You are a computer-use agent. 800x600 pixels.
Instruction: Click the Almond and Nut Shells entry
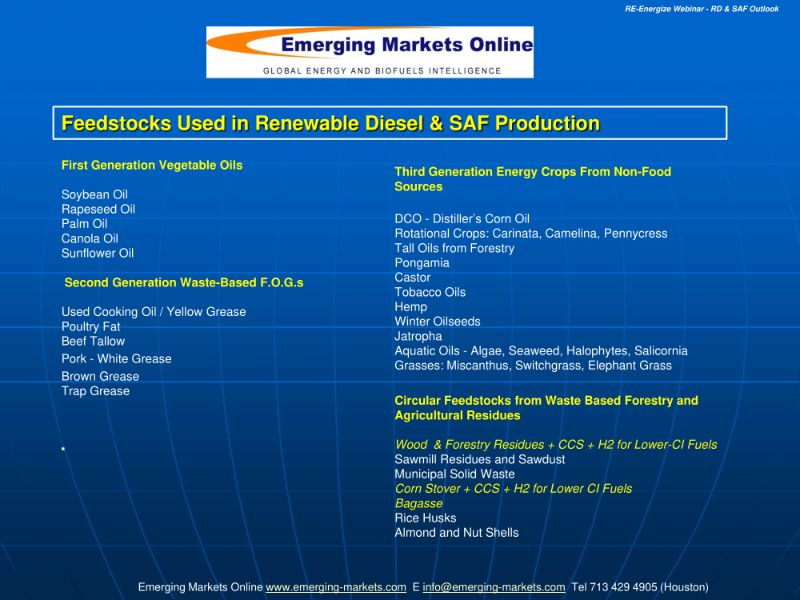[456, 533]
